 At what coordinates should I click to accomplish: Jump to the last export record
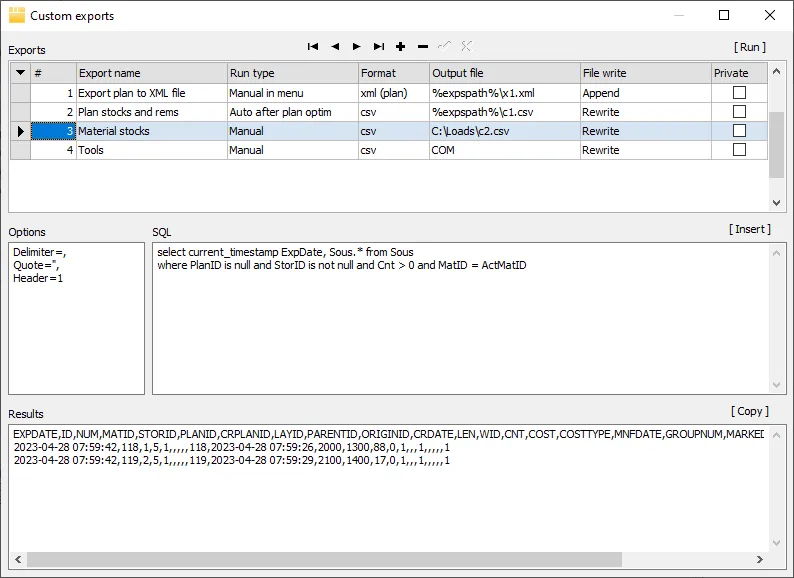tap(379, 46)
